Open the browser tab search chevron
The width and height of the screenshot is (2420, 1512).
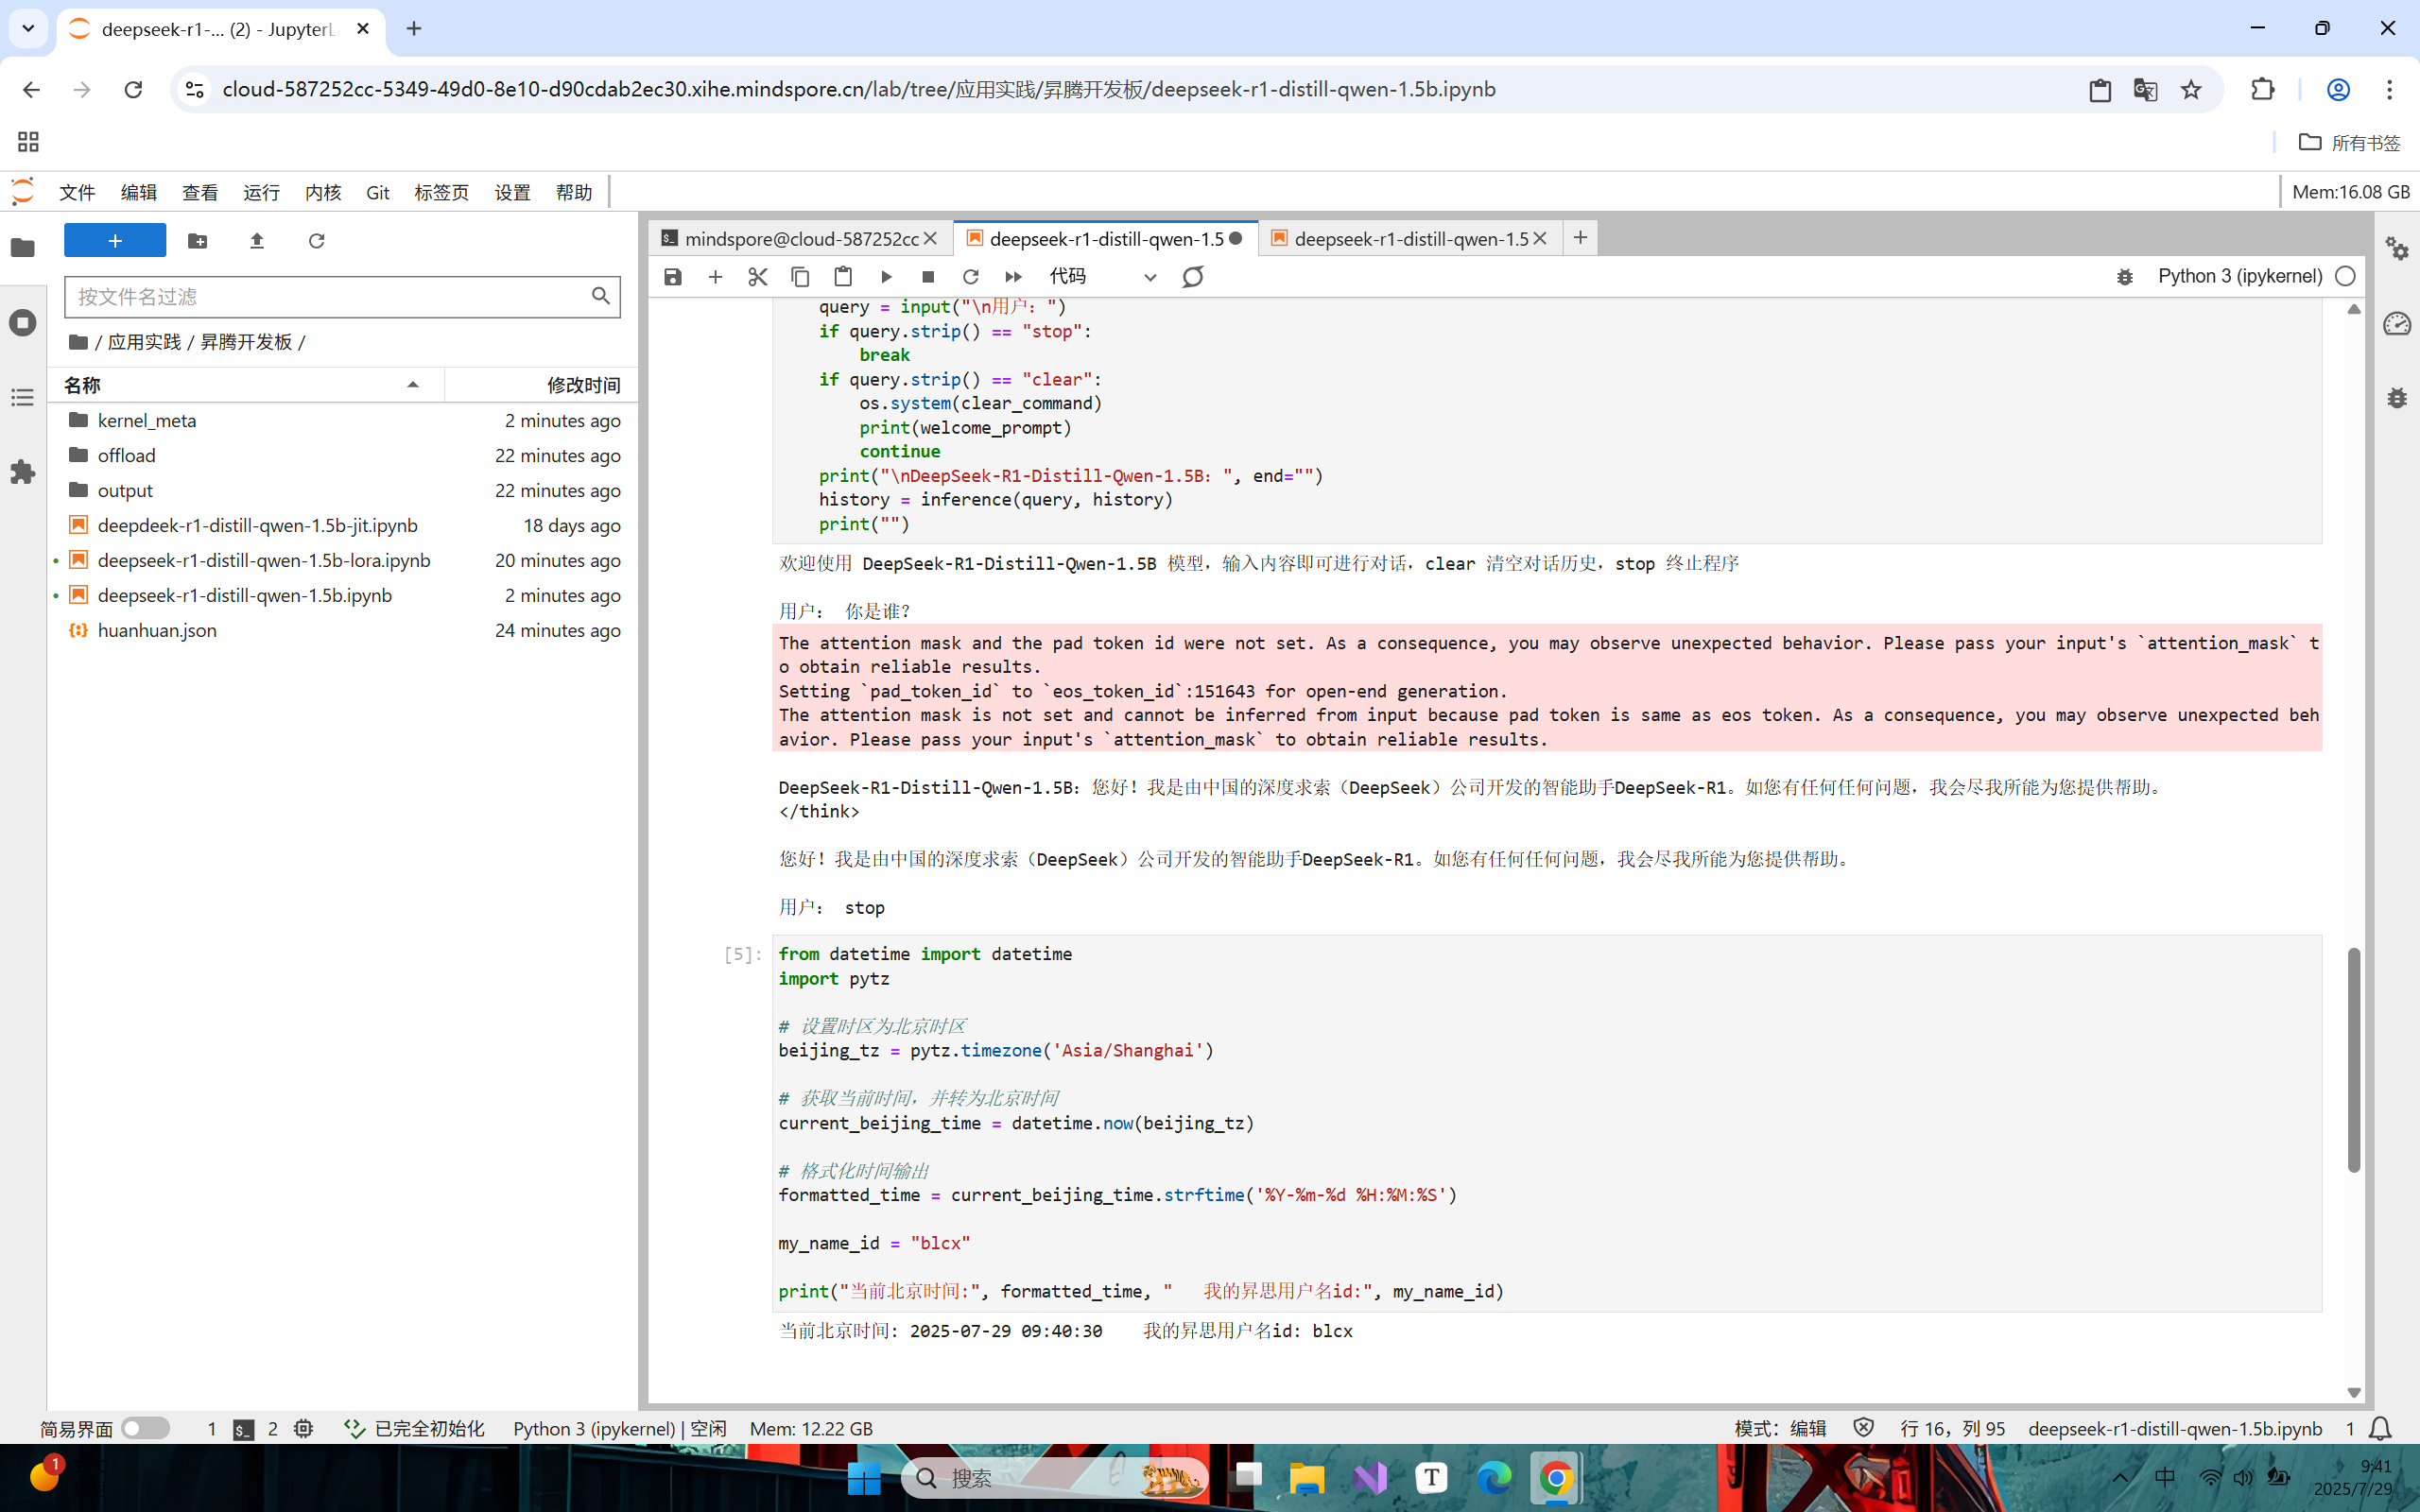click(x=28, y=29)
